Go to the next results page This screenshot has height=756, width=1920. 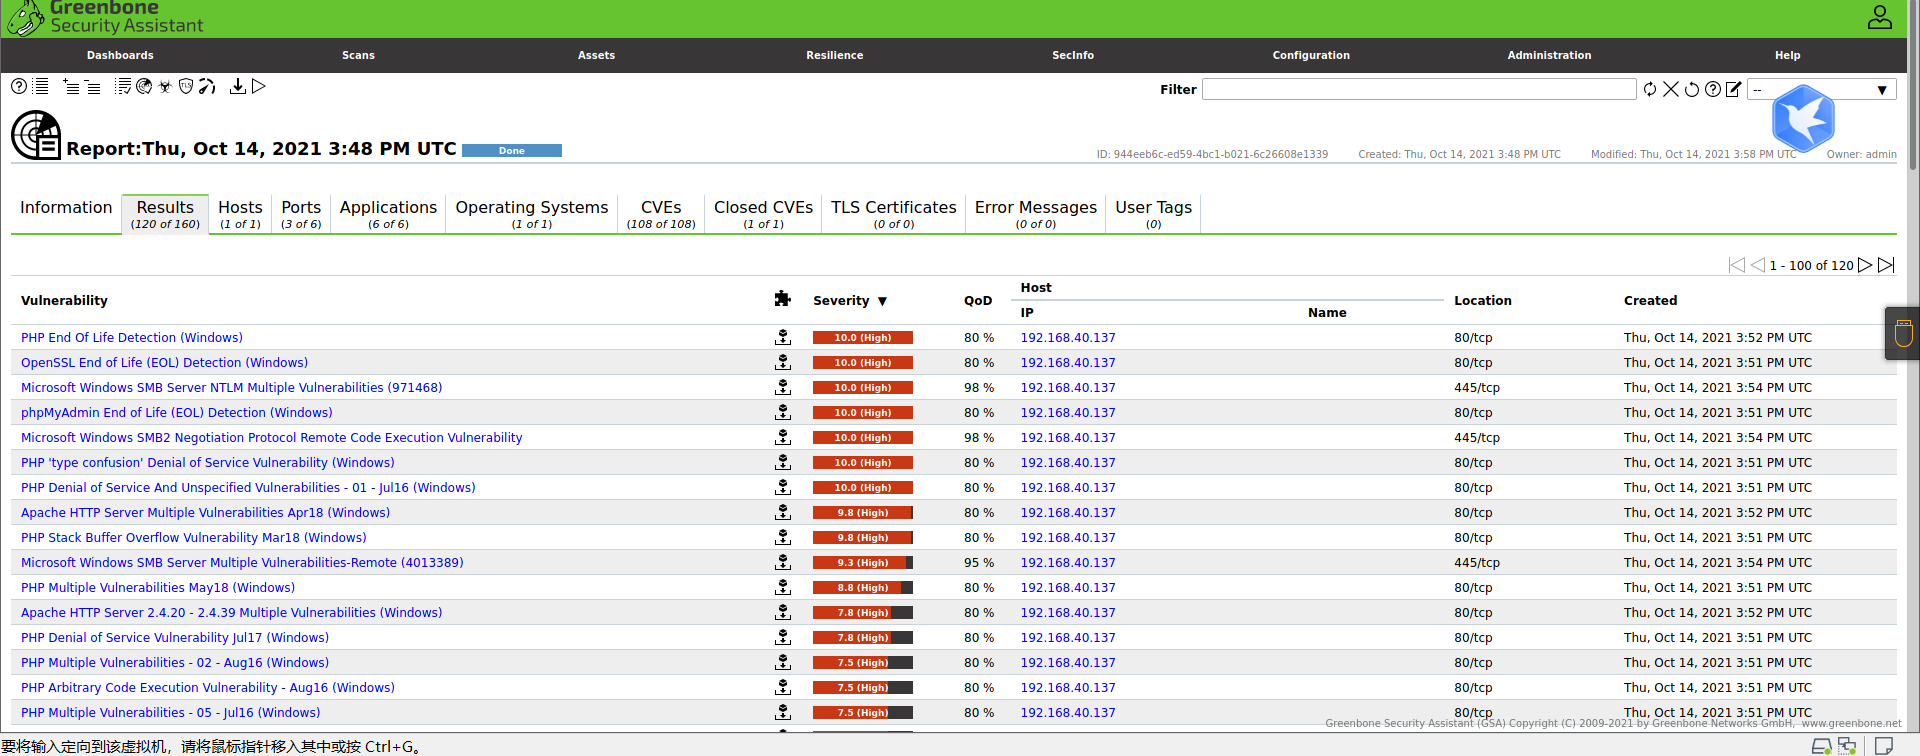pyautogui.click(x=1864, y=265)
